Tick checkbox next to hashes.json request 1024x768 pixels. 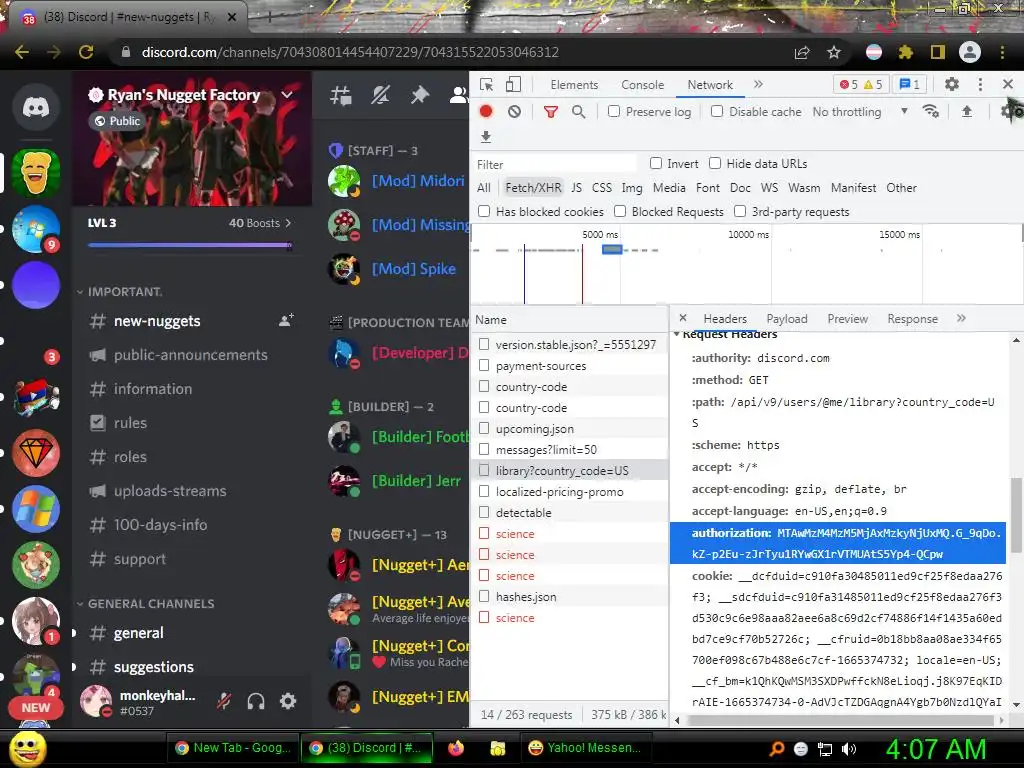coord(484,596)
